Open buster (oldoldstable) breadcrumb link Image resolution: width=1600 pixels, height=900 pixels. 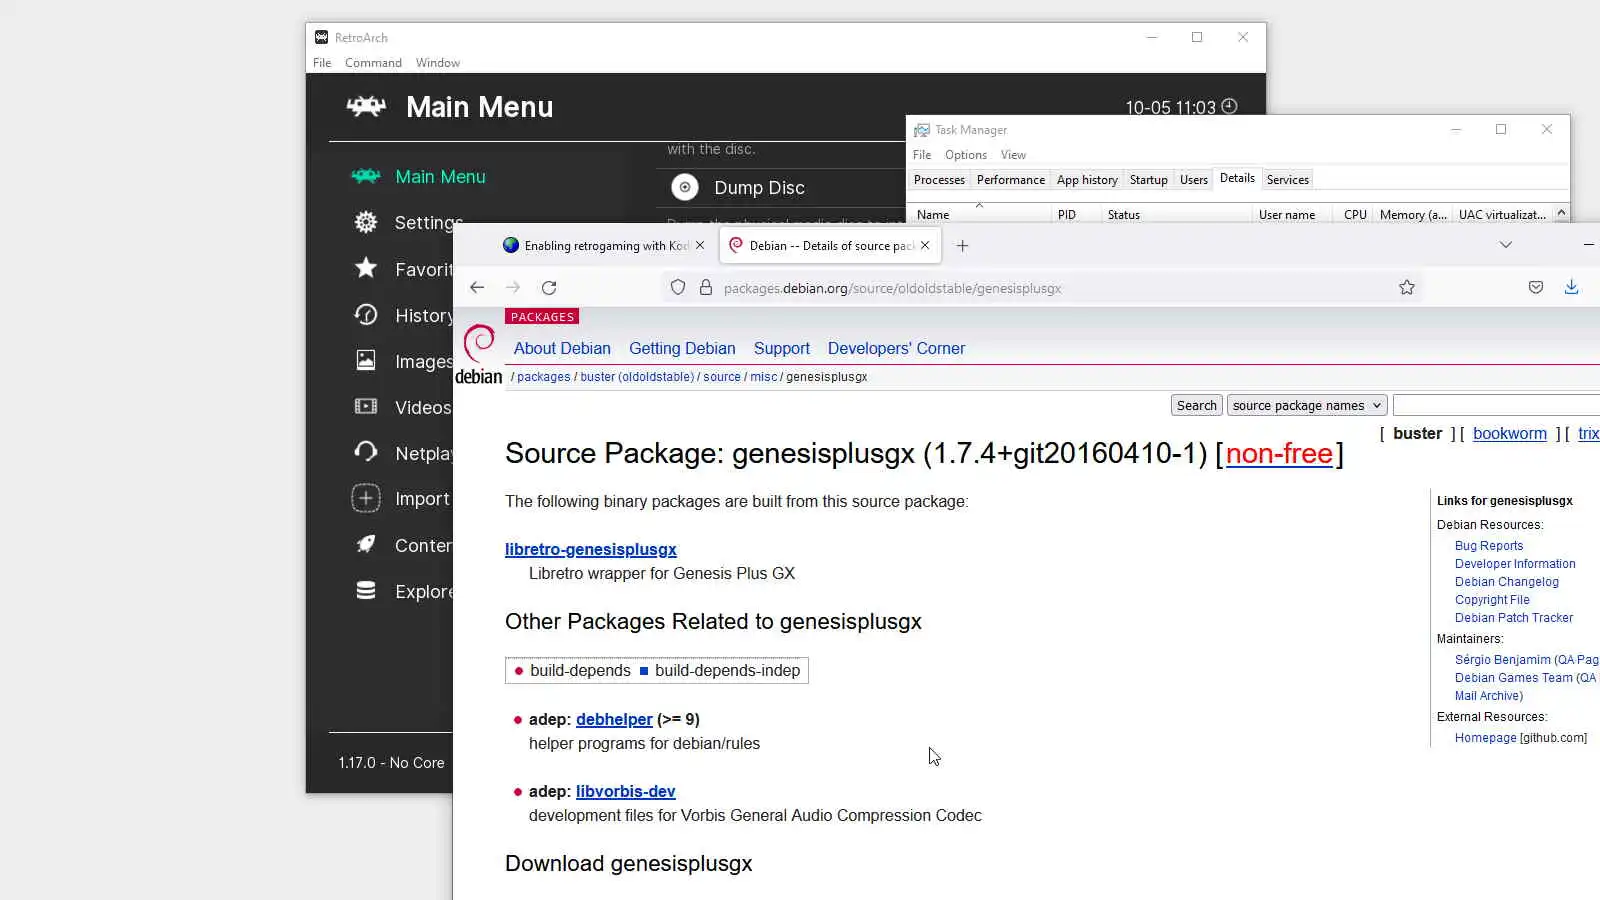click(x=637, y=377)
